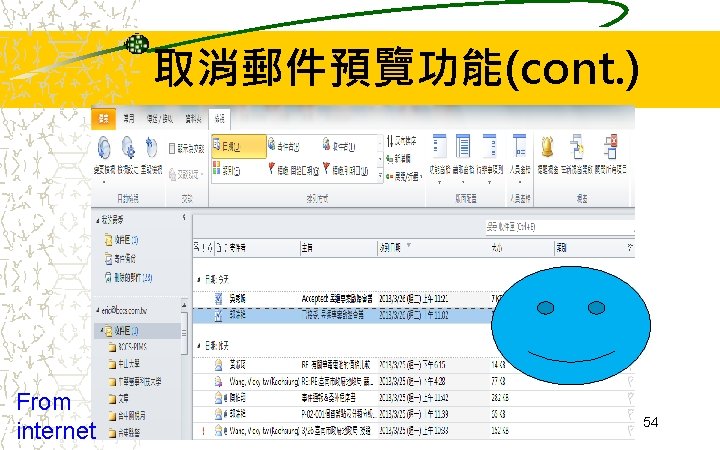
Task: Click high-importance mark on last message
Action: pos(203,431)
